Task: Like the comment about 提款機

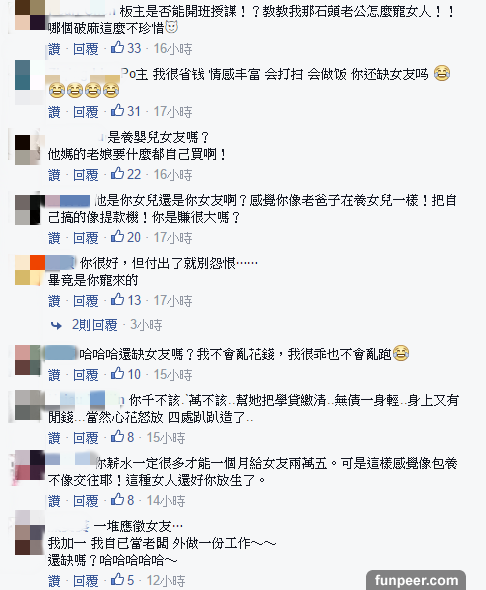Action: [x=54, y=238]
